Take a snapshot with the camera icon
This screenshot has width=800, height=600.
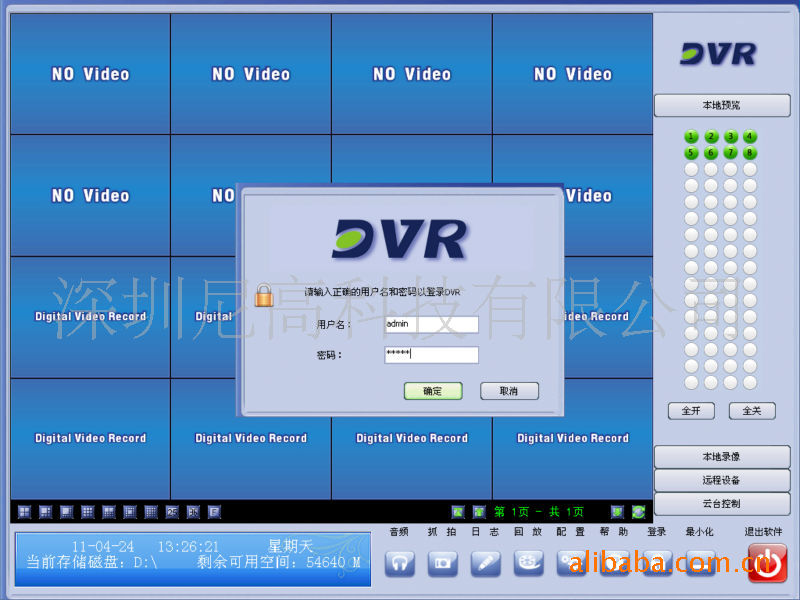[442, 563]
